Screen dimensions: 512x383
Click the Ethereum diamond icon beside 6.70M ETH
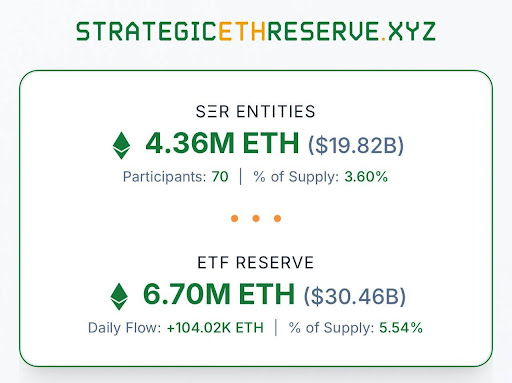(119, 296)
